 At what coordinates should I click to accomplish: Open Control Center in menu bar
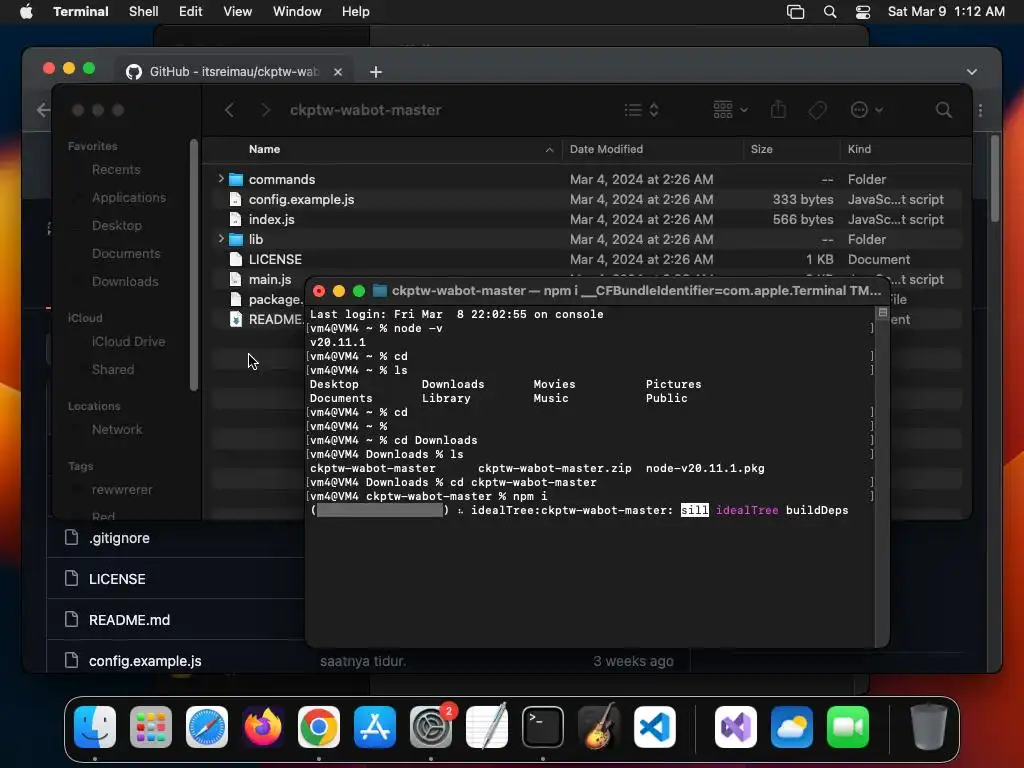click(863, 12)
